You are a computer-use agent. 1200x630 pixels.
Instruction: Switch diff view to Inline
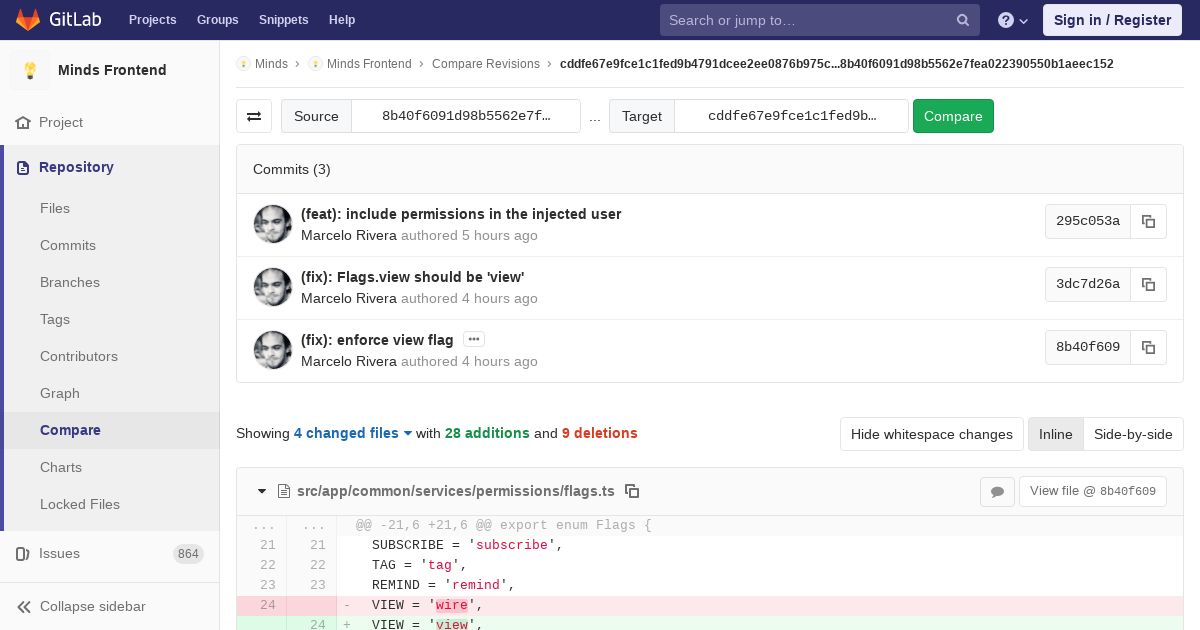(1055, 434)
